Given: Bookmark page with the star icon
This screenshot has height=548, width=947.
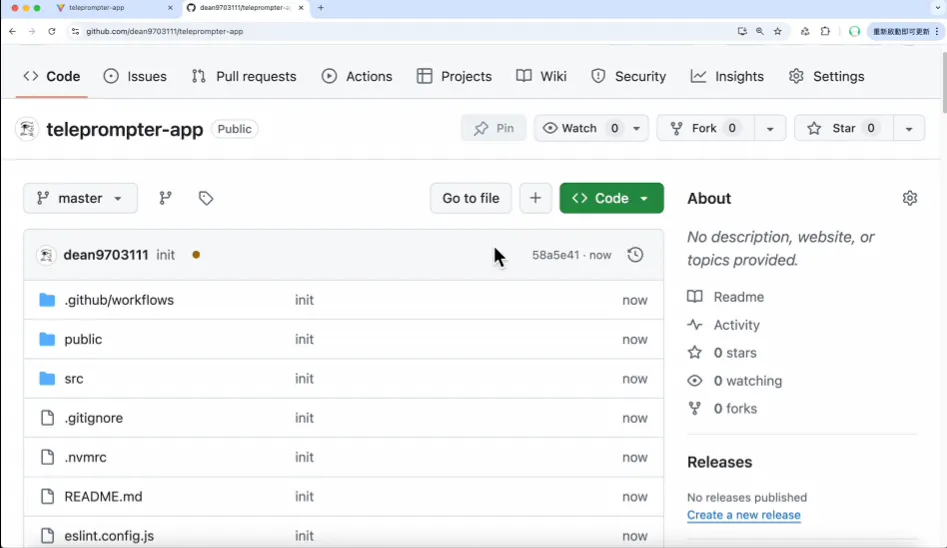Looking at the screenshot, I should pos(778,31).
